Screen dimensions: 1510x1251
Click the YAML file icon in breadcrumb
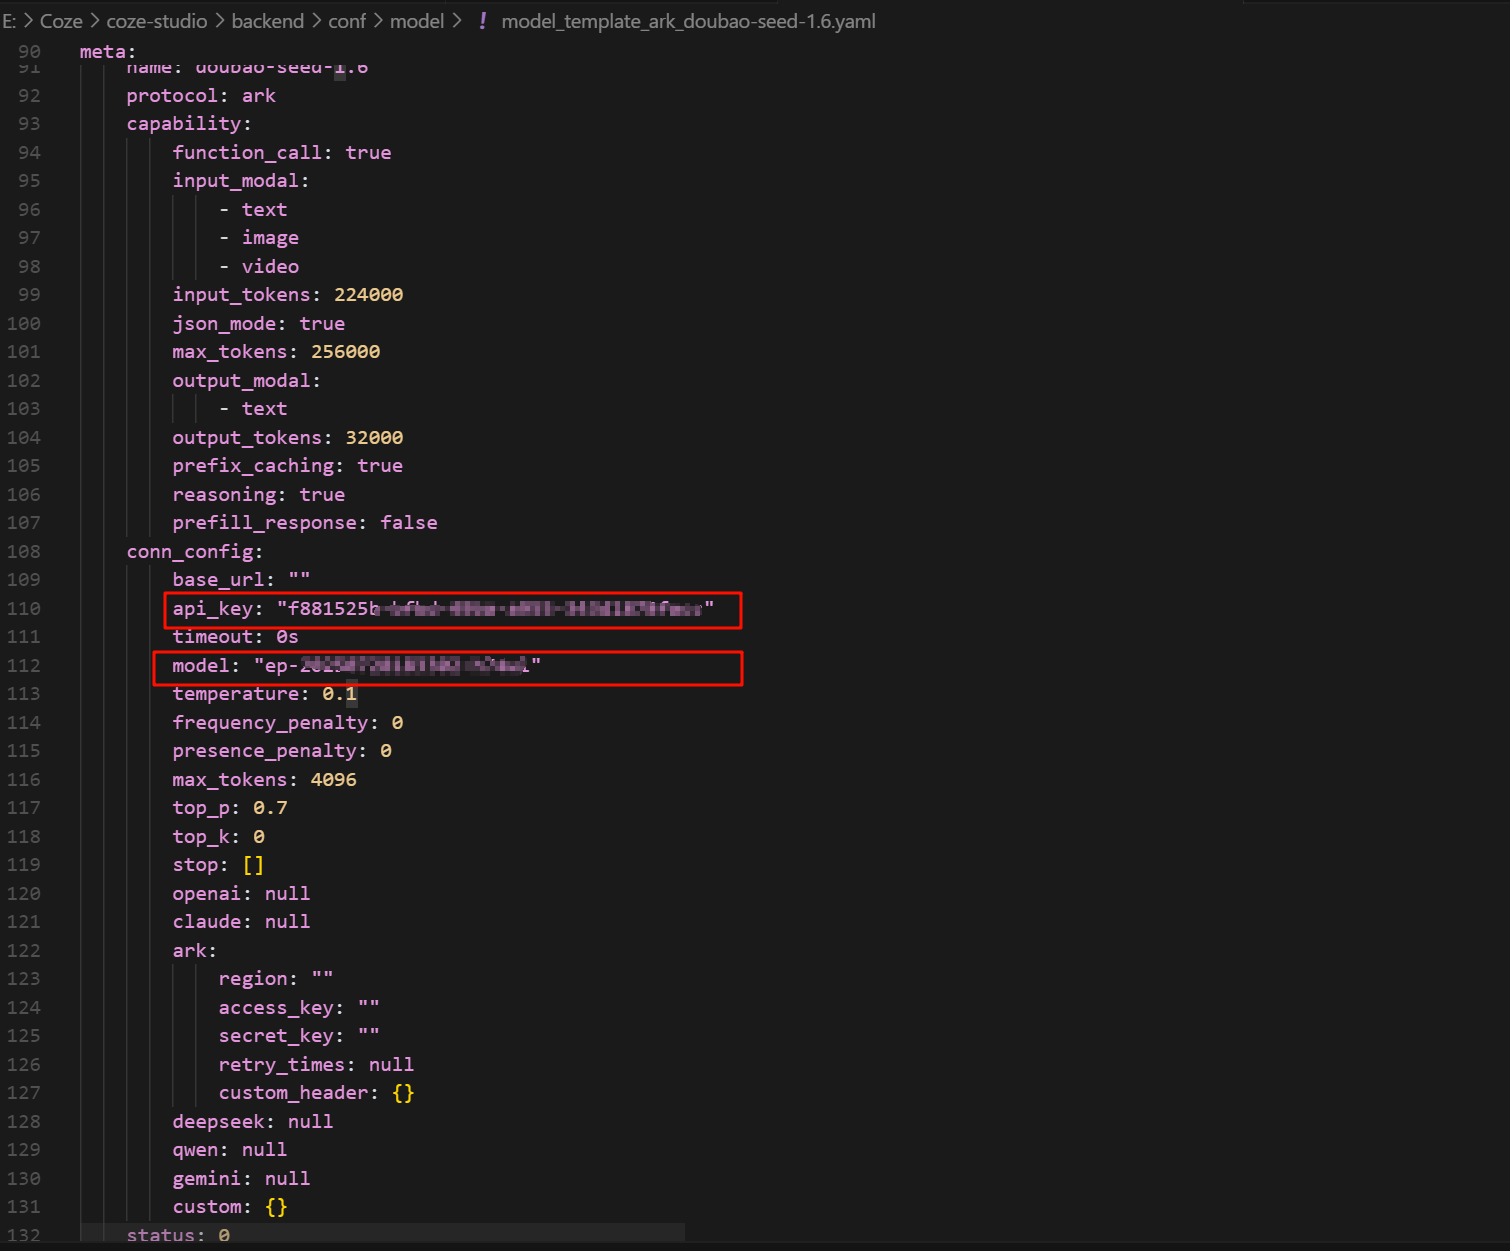pos(483,21)
